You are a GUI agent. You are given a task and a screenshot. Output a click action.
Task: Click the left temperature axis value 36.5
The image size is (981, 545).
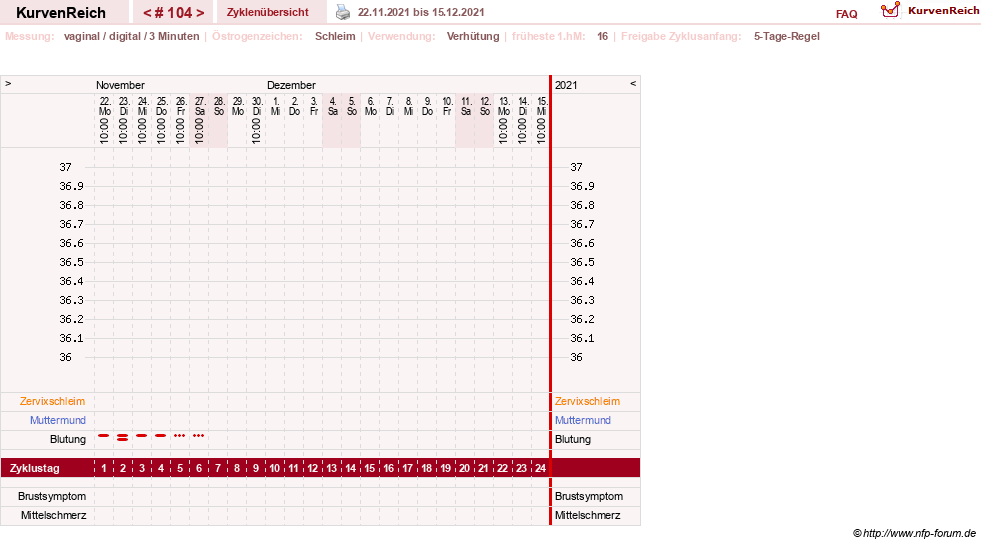[71, 262]
